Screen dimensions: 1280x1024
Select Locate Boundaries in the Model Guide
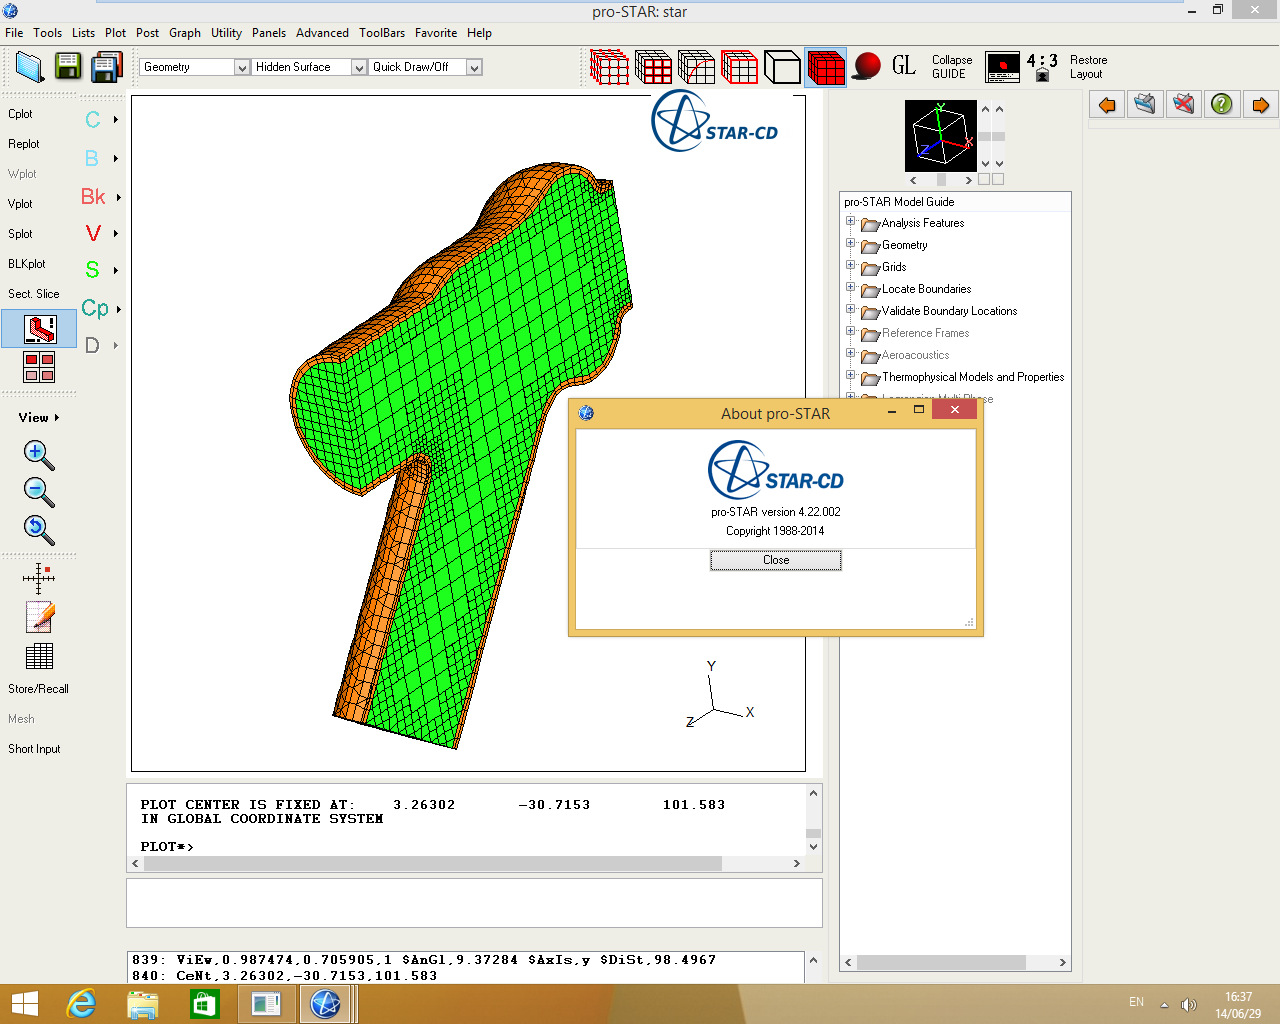(926, 289)
